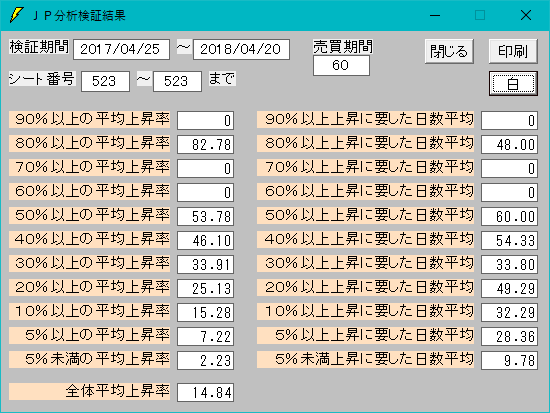Click the 全体平均上昇率 value 14.84
The height and width of the screenshot is (413, 550).
coord(206,392)
